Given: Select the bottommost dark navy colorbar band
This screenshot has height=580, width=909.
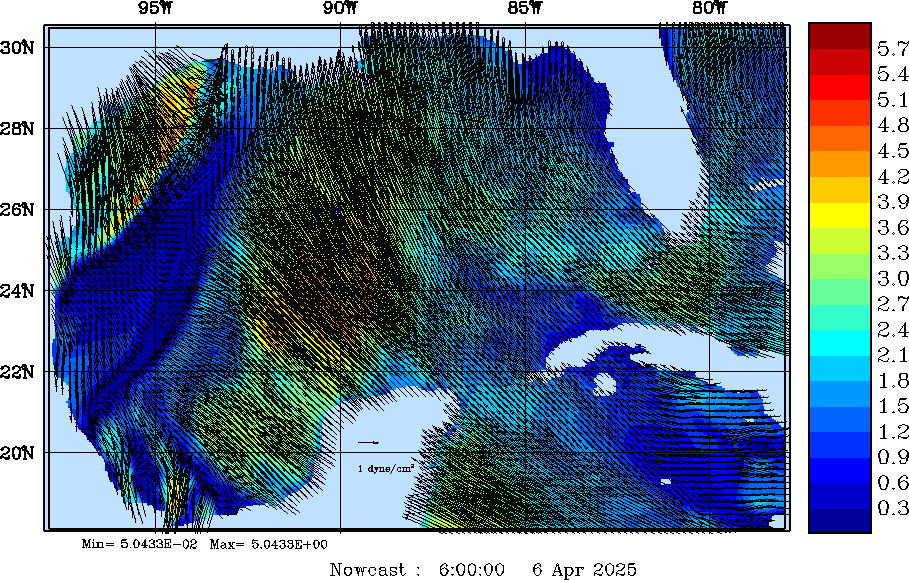Looking at the screenshot, I should click(840, 520).
